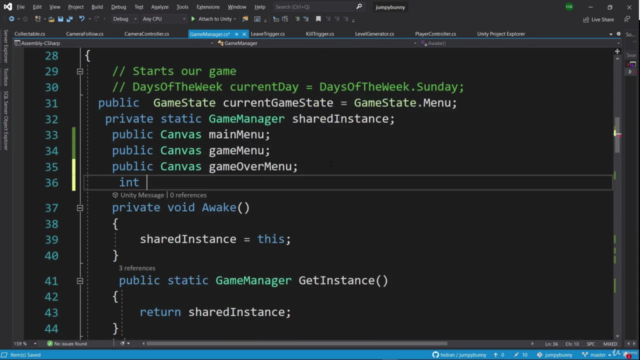Open the Awake() member navigation dropdown
The width and height of the screenshot is (640, 360).
[520, 43]
